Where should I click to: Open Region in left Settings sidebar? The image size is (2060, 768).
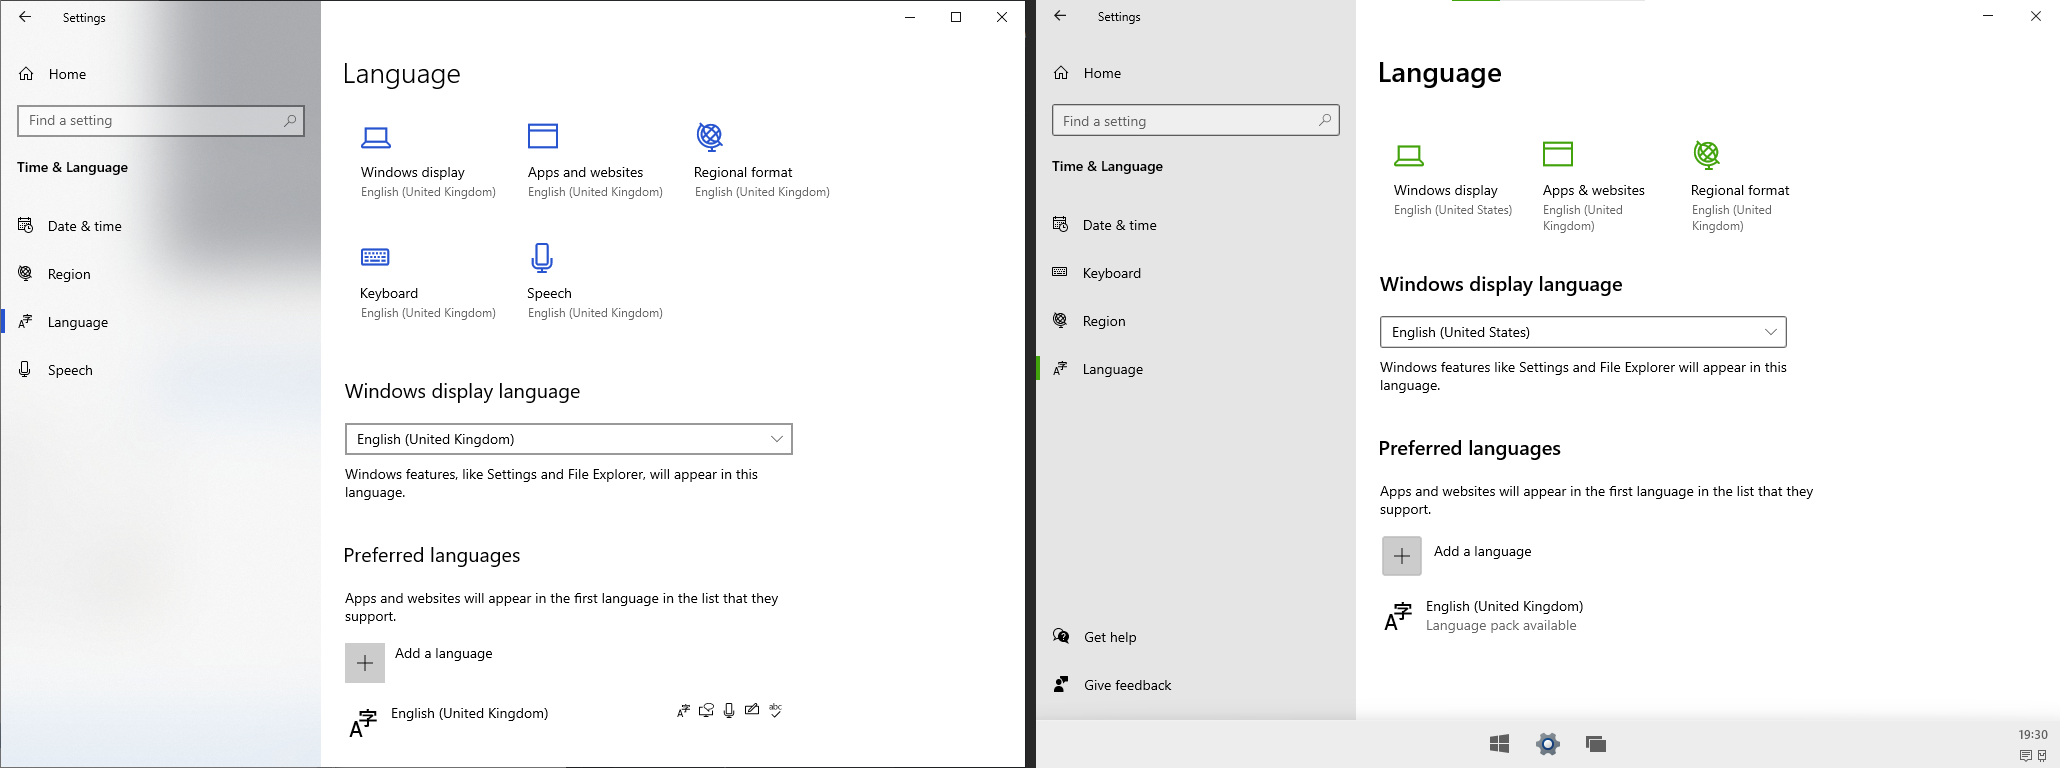160,274
